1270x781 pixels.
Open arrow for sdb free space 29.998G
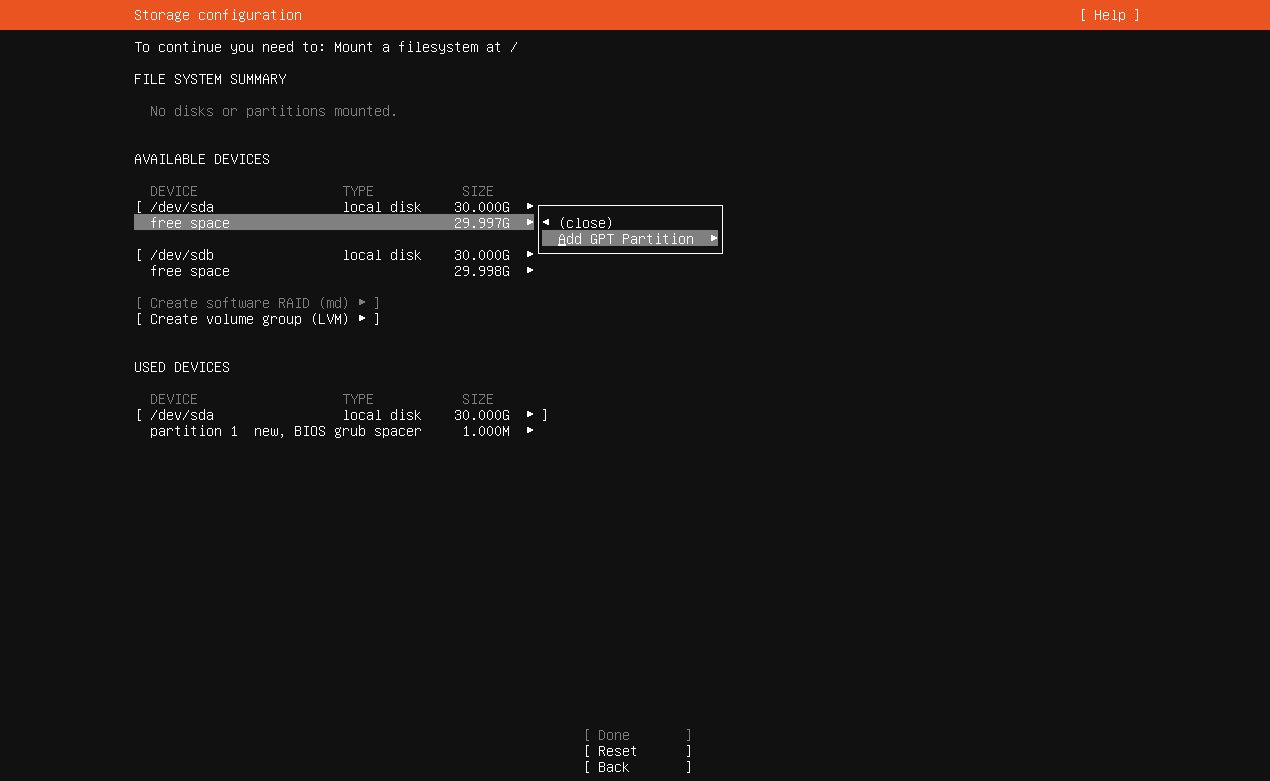tap(530, 271)
